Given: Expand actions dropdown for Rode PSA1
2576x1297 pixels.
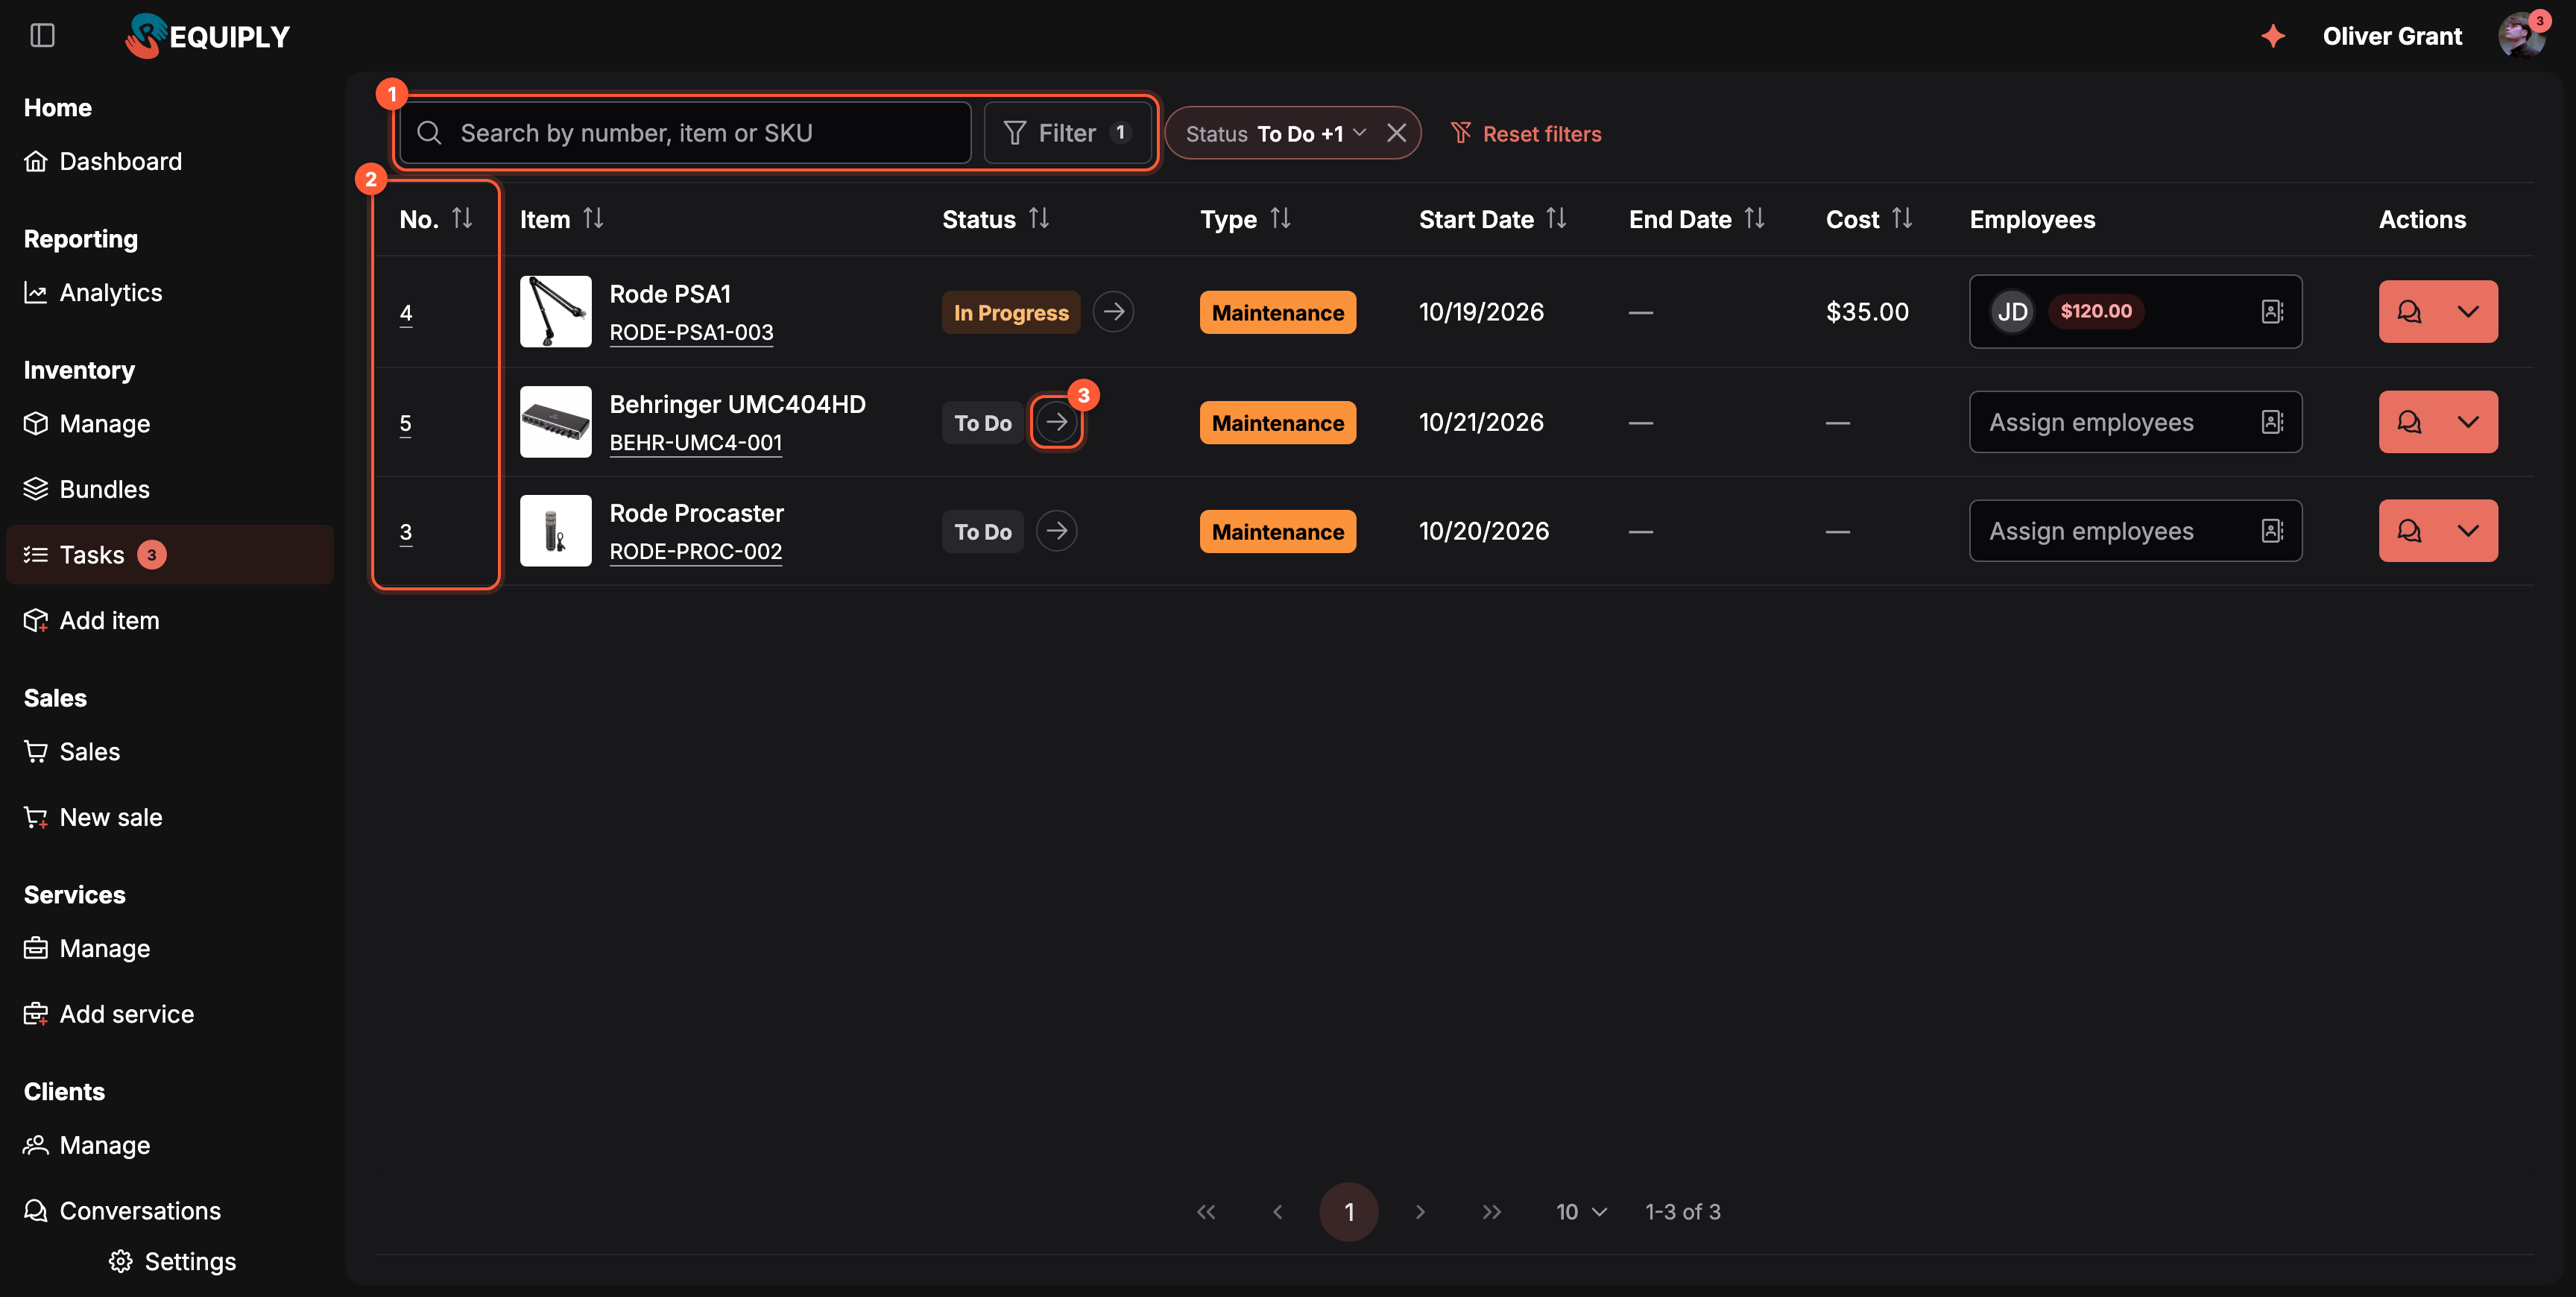Looking at the screenshot, I should coord(2468,312).
